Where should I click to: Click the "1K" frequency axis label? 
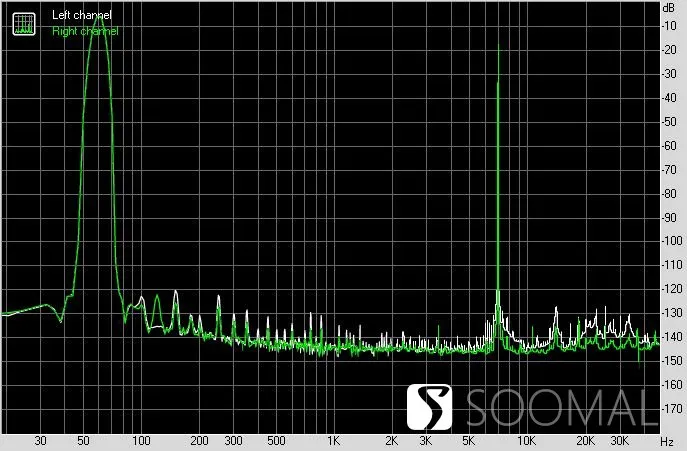[333, 440]
